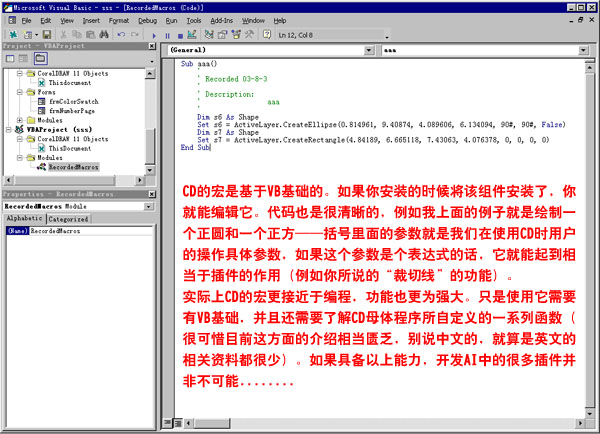Click the Break pause icon
The height and width of the screenshot is (434, 600).
point(167,36)
